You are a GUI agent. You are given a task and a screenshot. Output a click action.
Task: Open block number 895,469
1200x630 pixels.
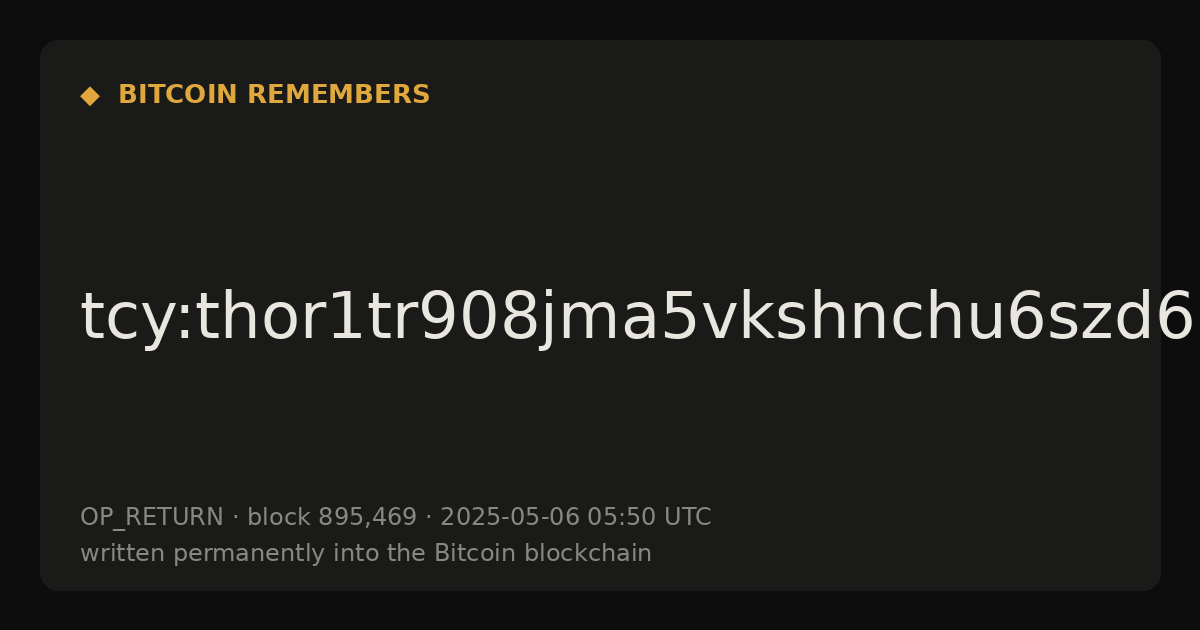coord(367,517)
